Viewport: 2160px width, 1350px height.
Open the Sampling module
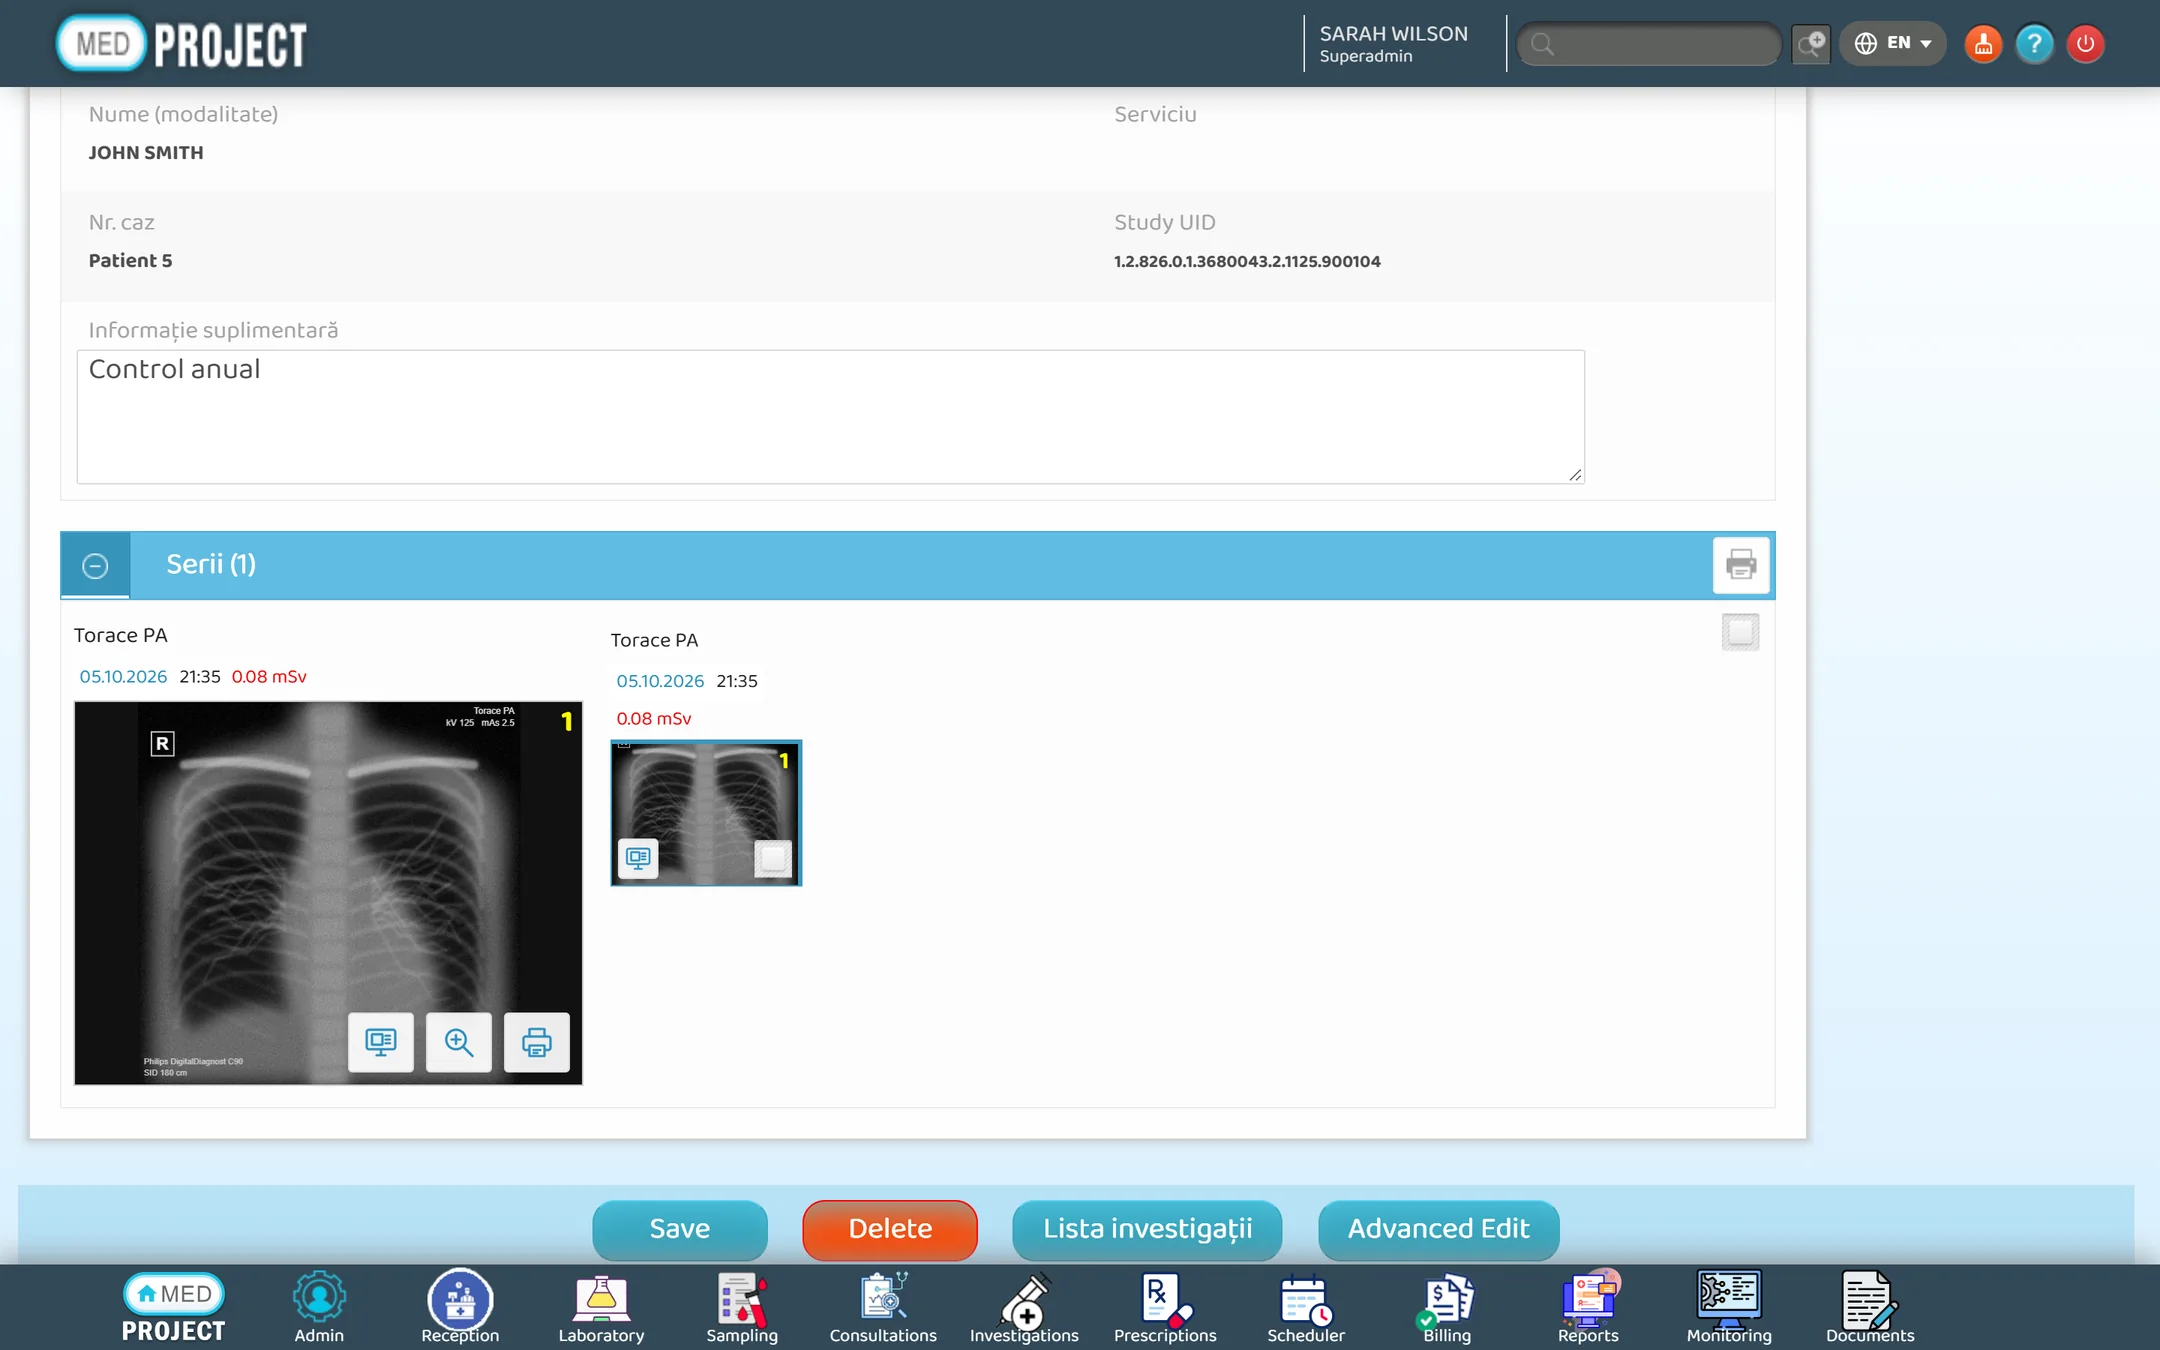(742, 1308)
